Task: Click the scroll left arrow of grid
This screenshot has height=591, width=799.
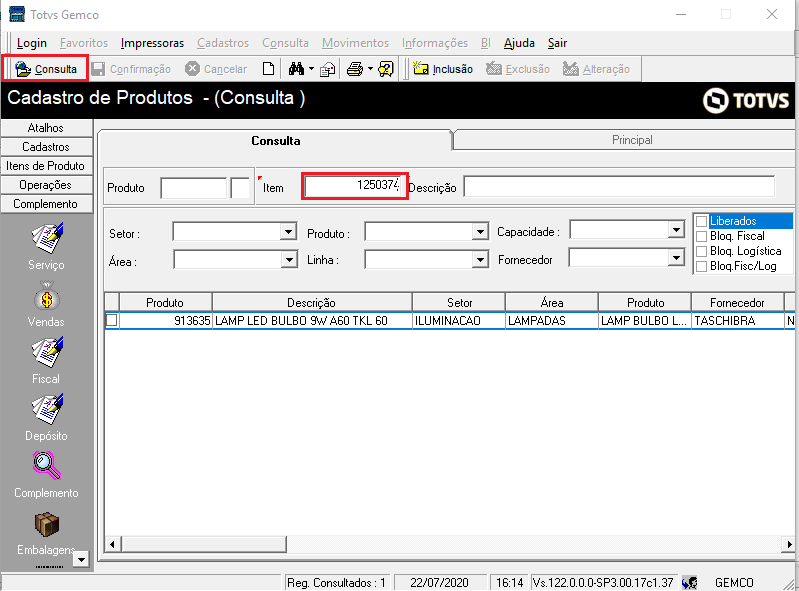Action: (x=113, y=544)
